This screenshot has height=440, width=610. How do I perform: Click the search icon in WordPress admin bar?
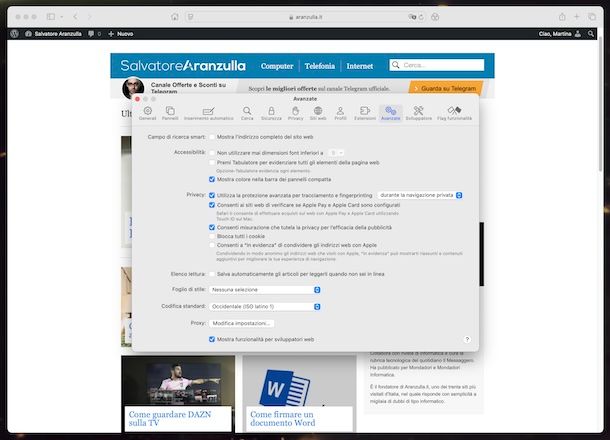591,34
